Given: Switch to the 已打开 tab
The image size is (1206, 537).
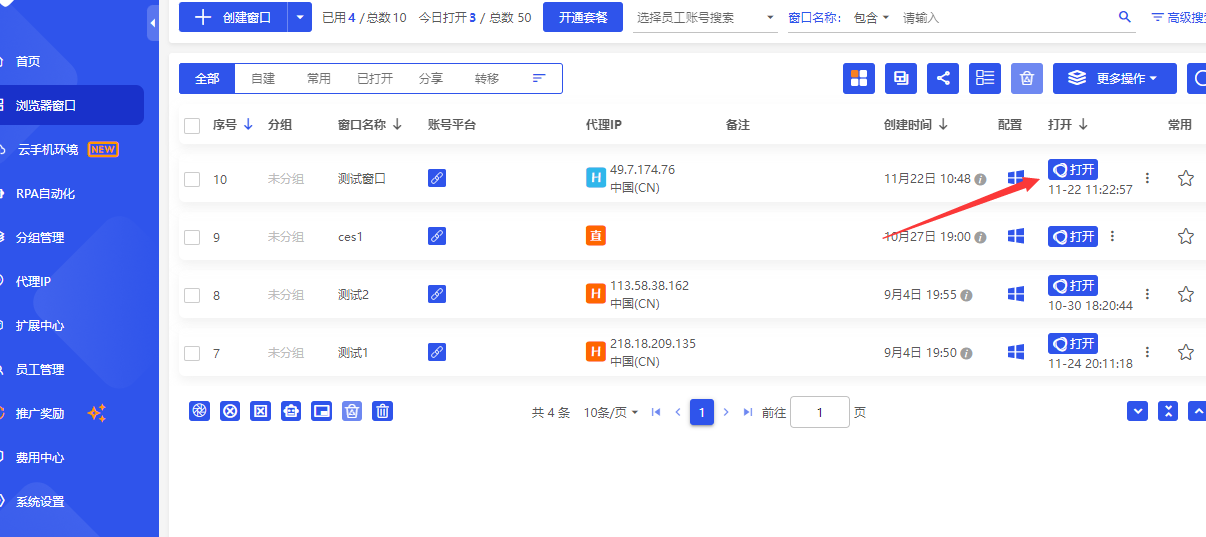Looking at the screenshot, I should click(375, 79).
